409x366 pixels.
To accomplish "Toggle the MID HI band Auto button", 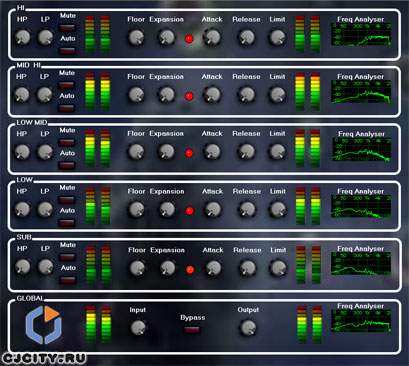I will coord(66,108).
